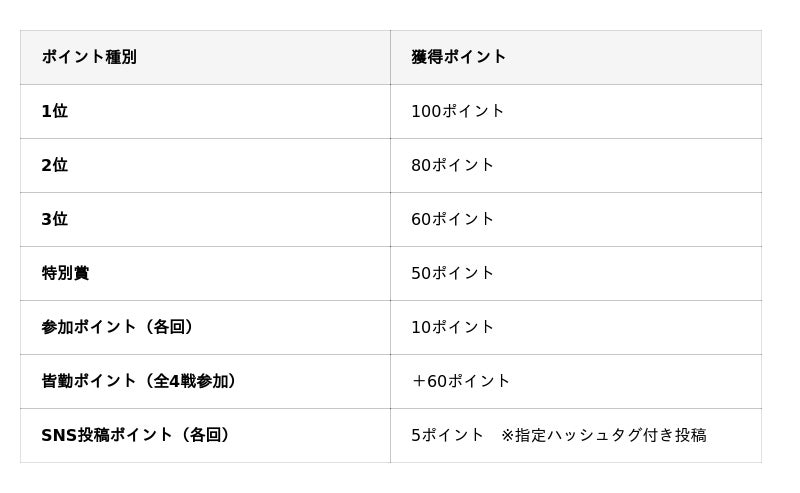Select the 特別賞 row label

pos(65,273)
